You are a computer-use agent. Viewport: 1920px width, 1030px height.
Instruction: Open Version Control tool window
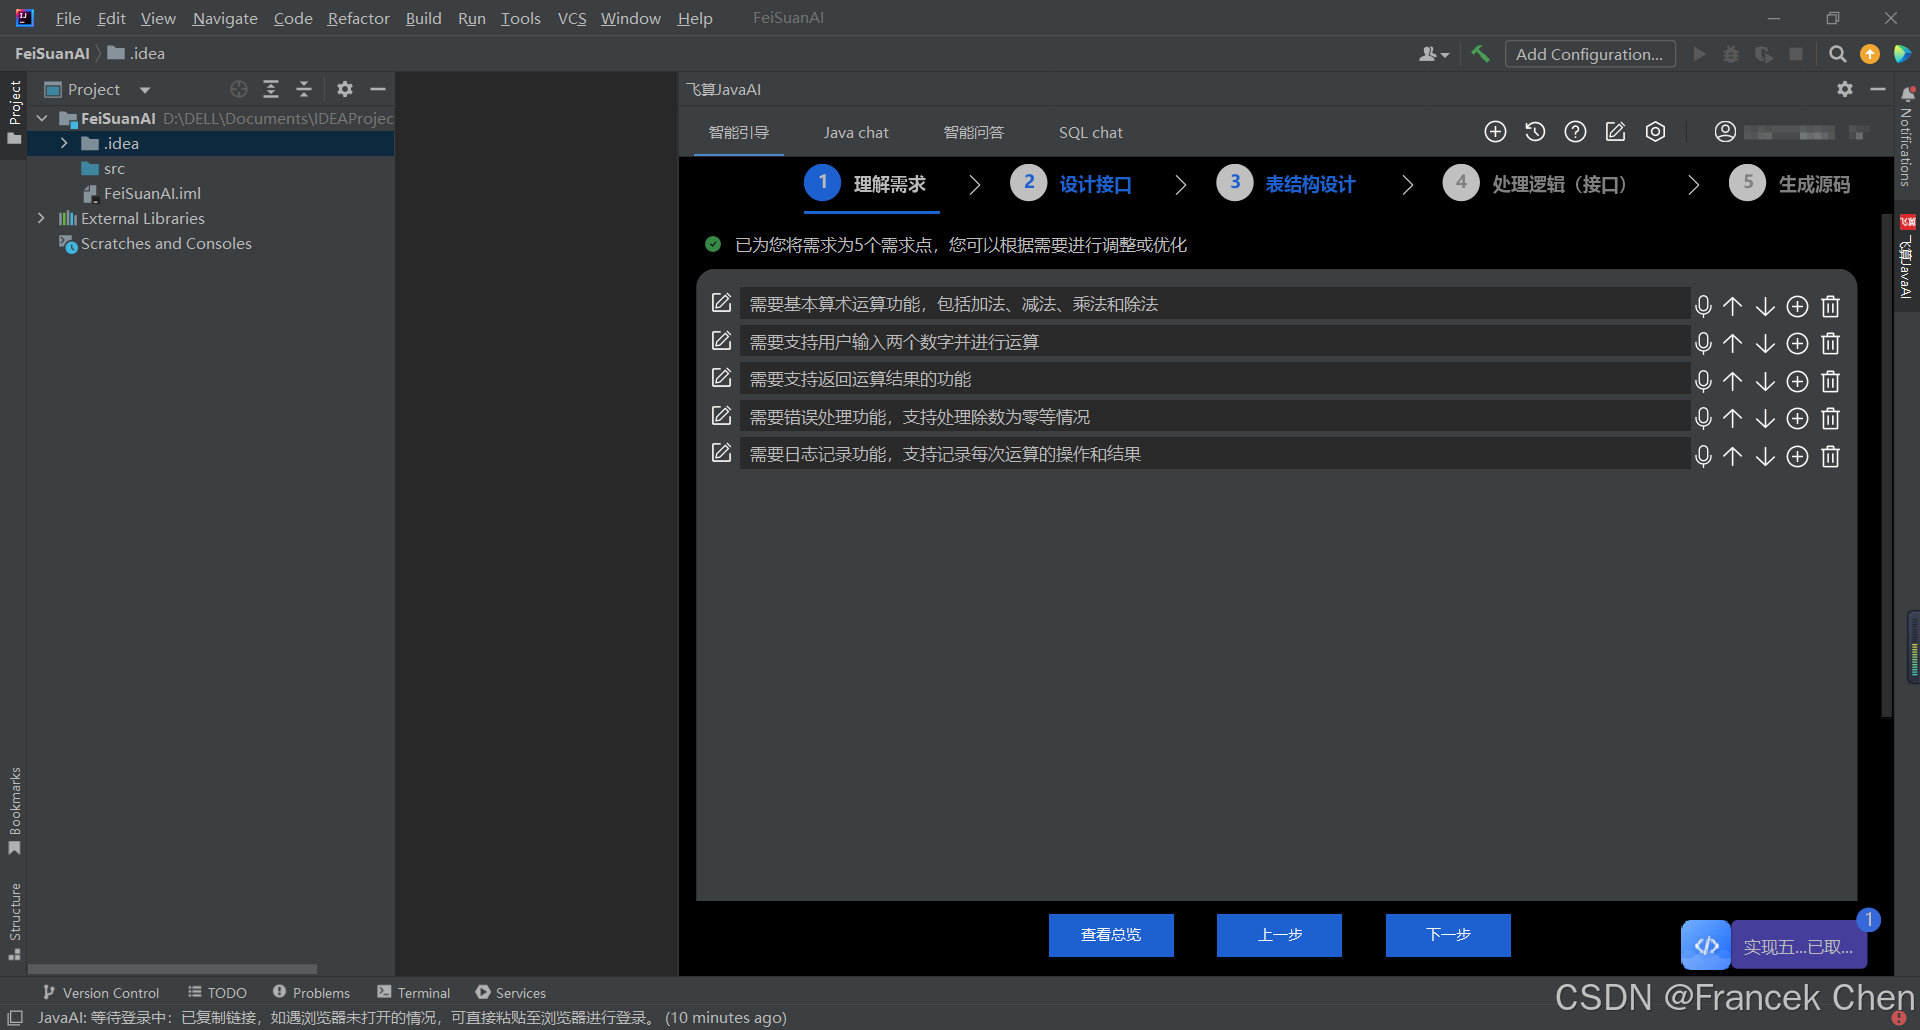point(101,992)
